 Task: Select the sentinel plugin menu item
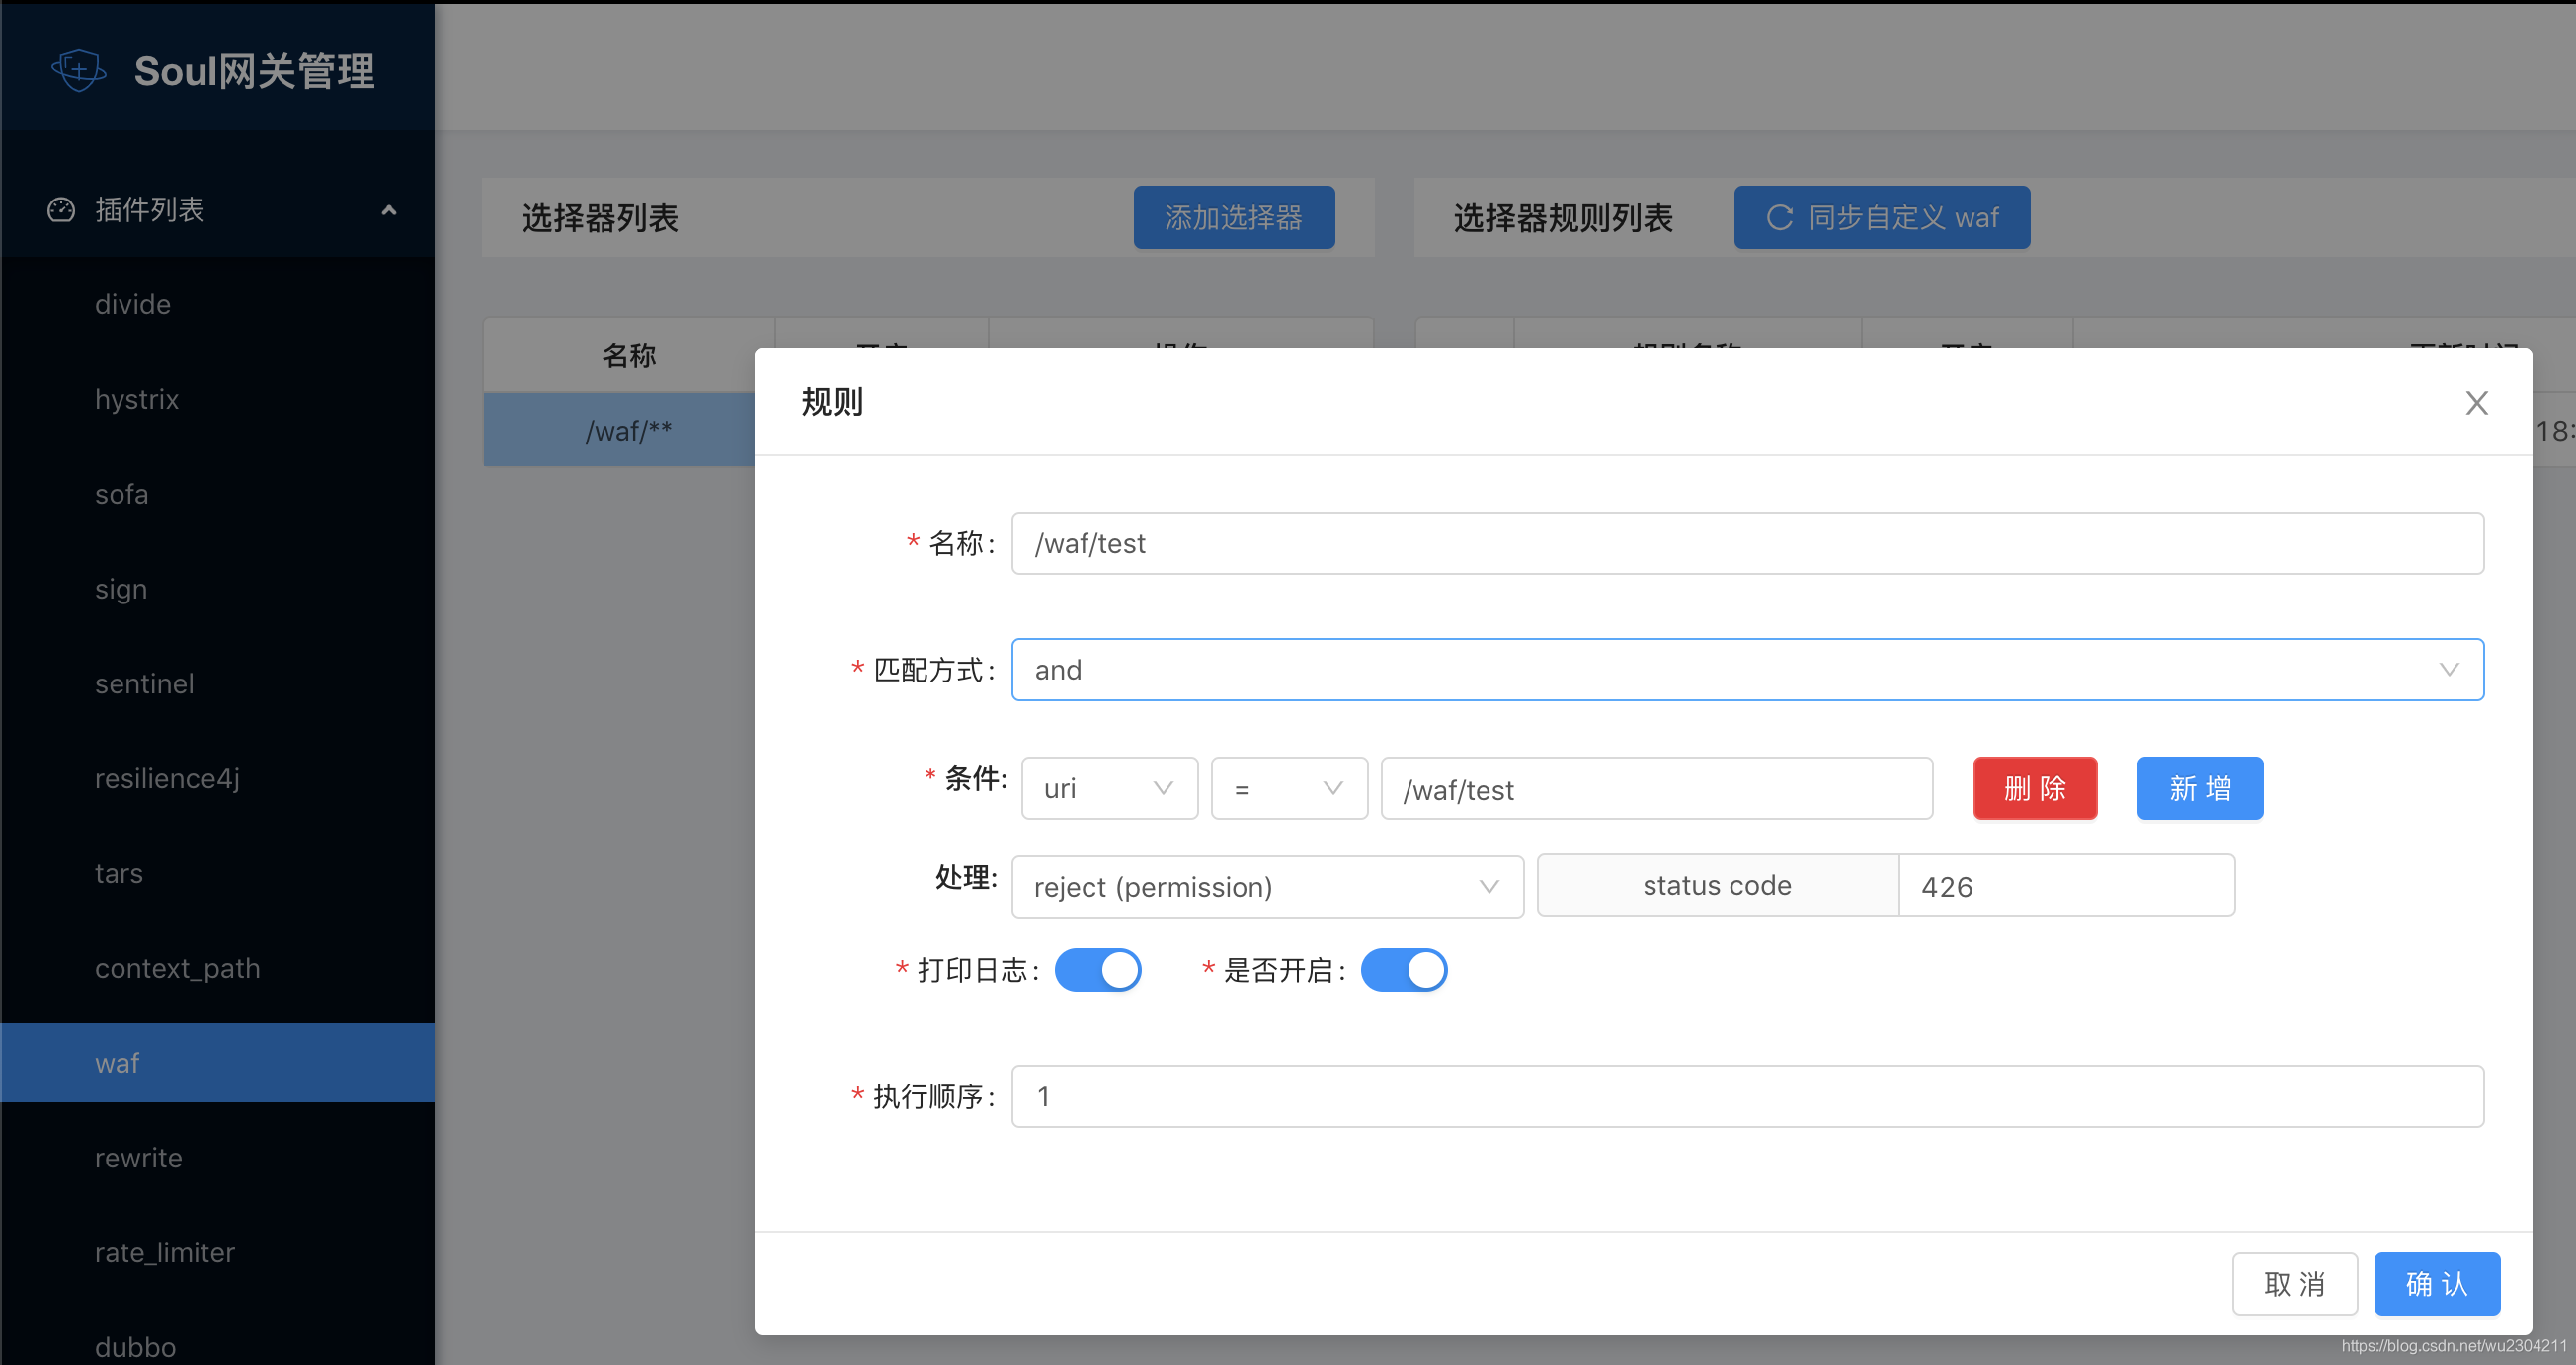click(145, 683)
